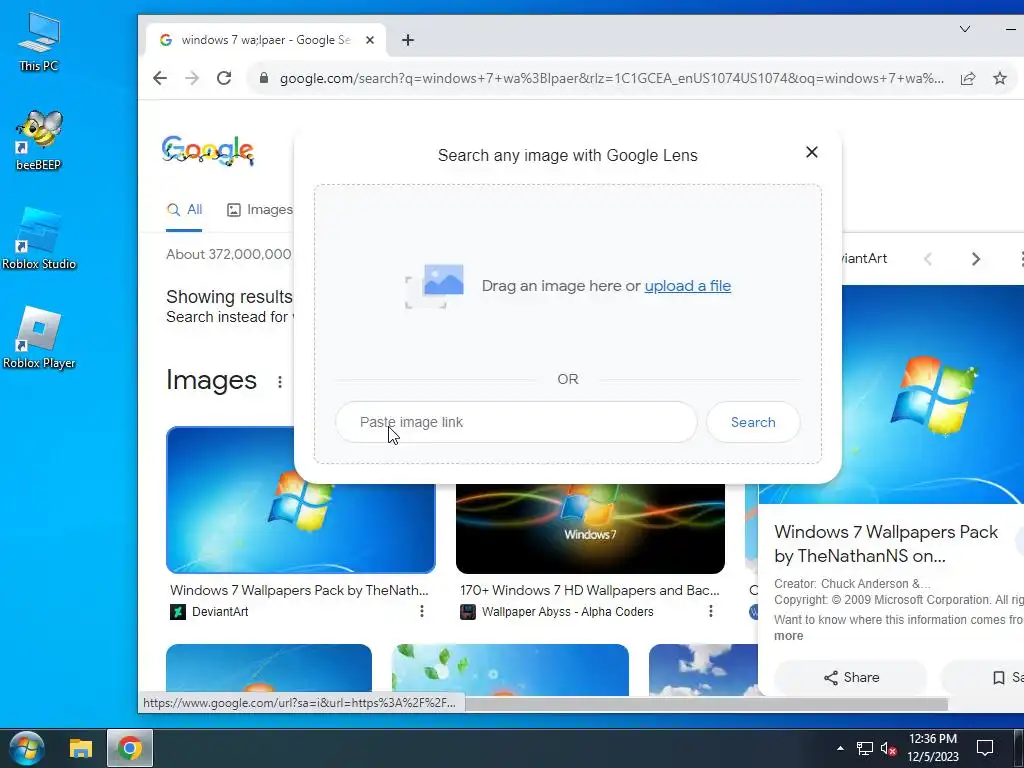Click network tray icon
This screenshot has width=1024, height=768.
[865, 748]
